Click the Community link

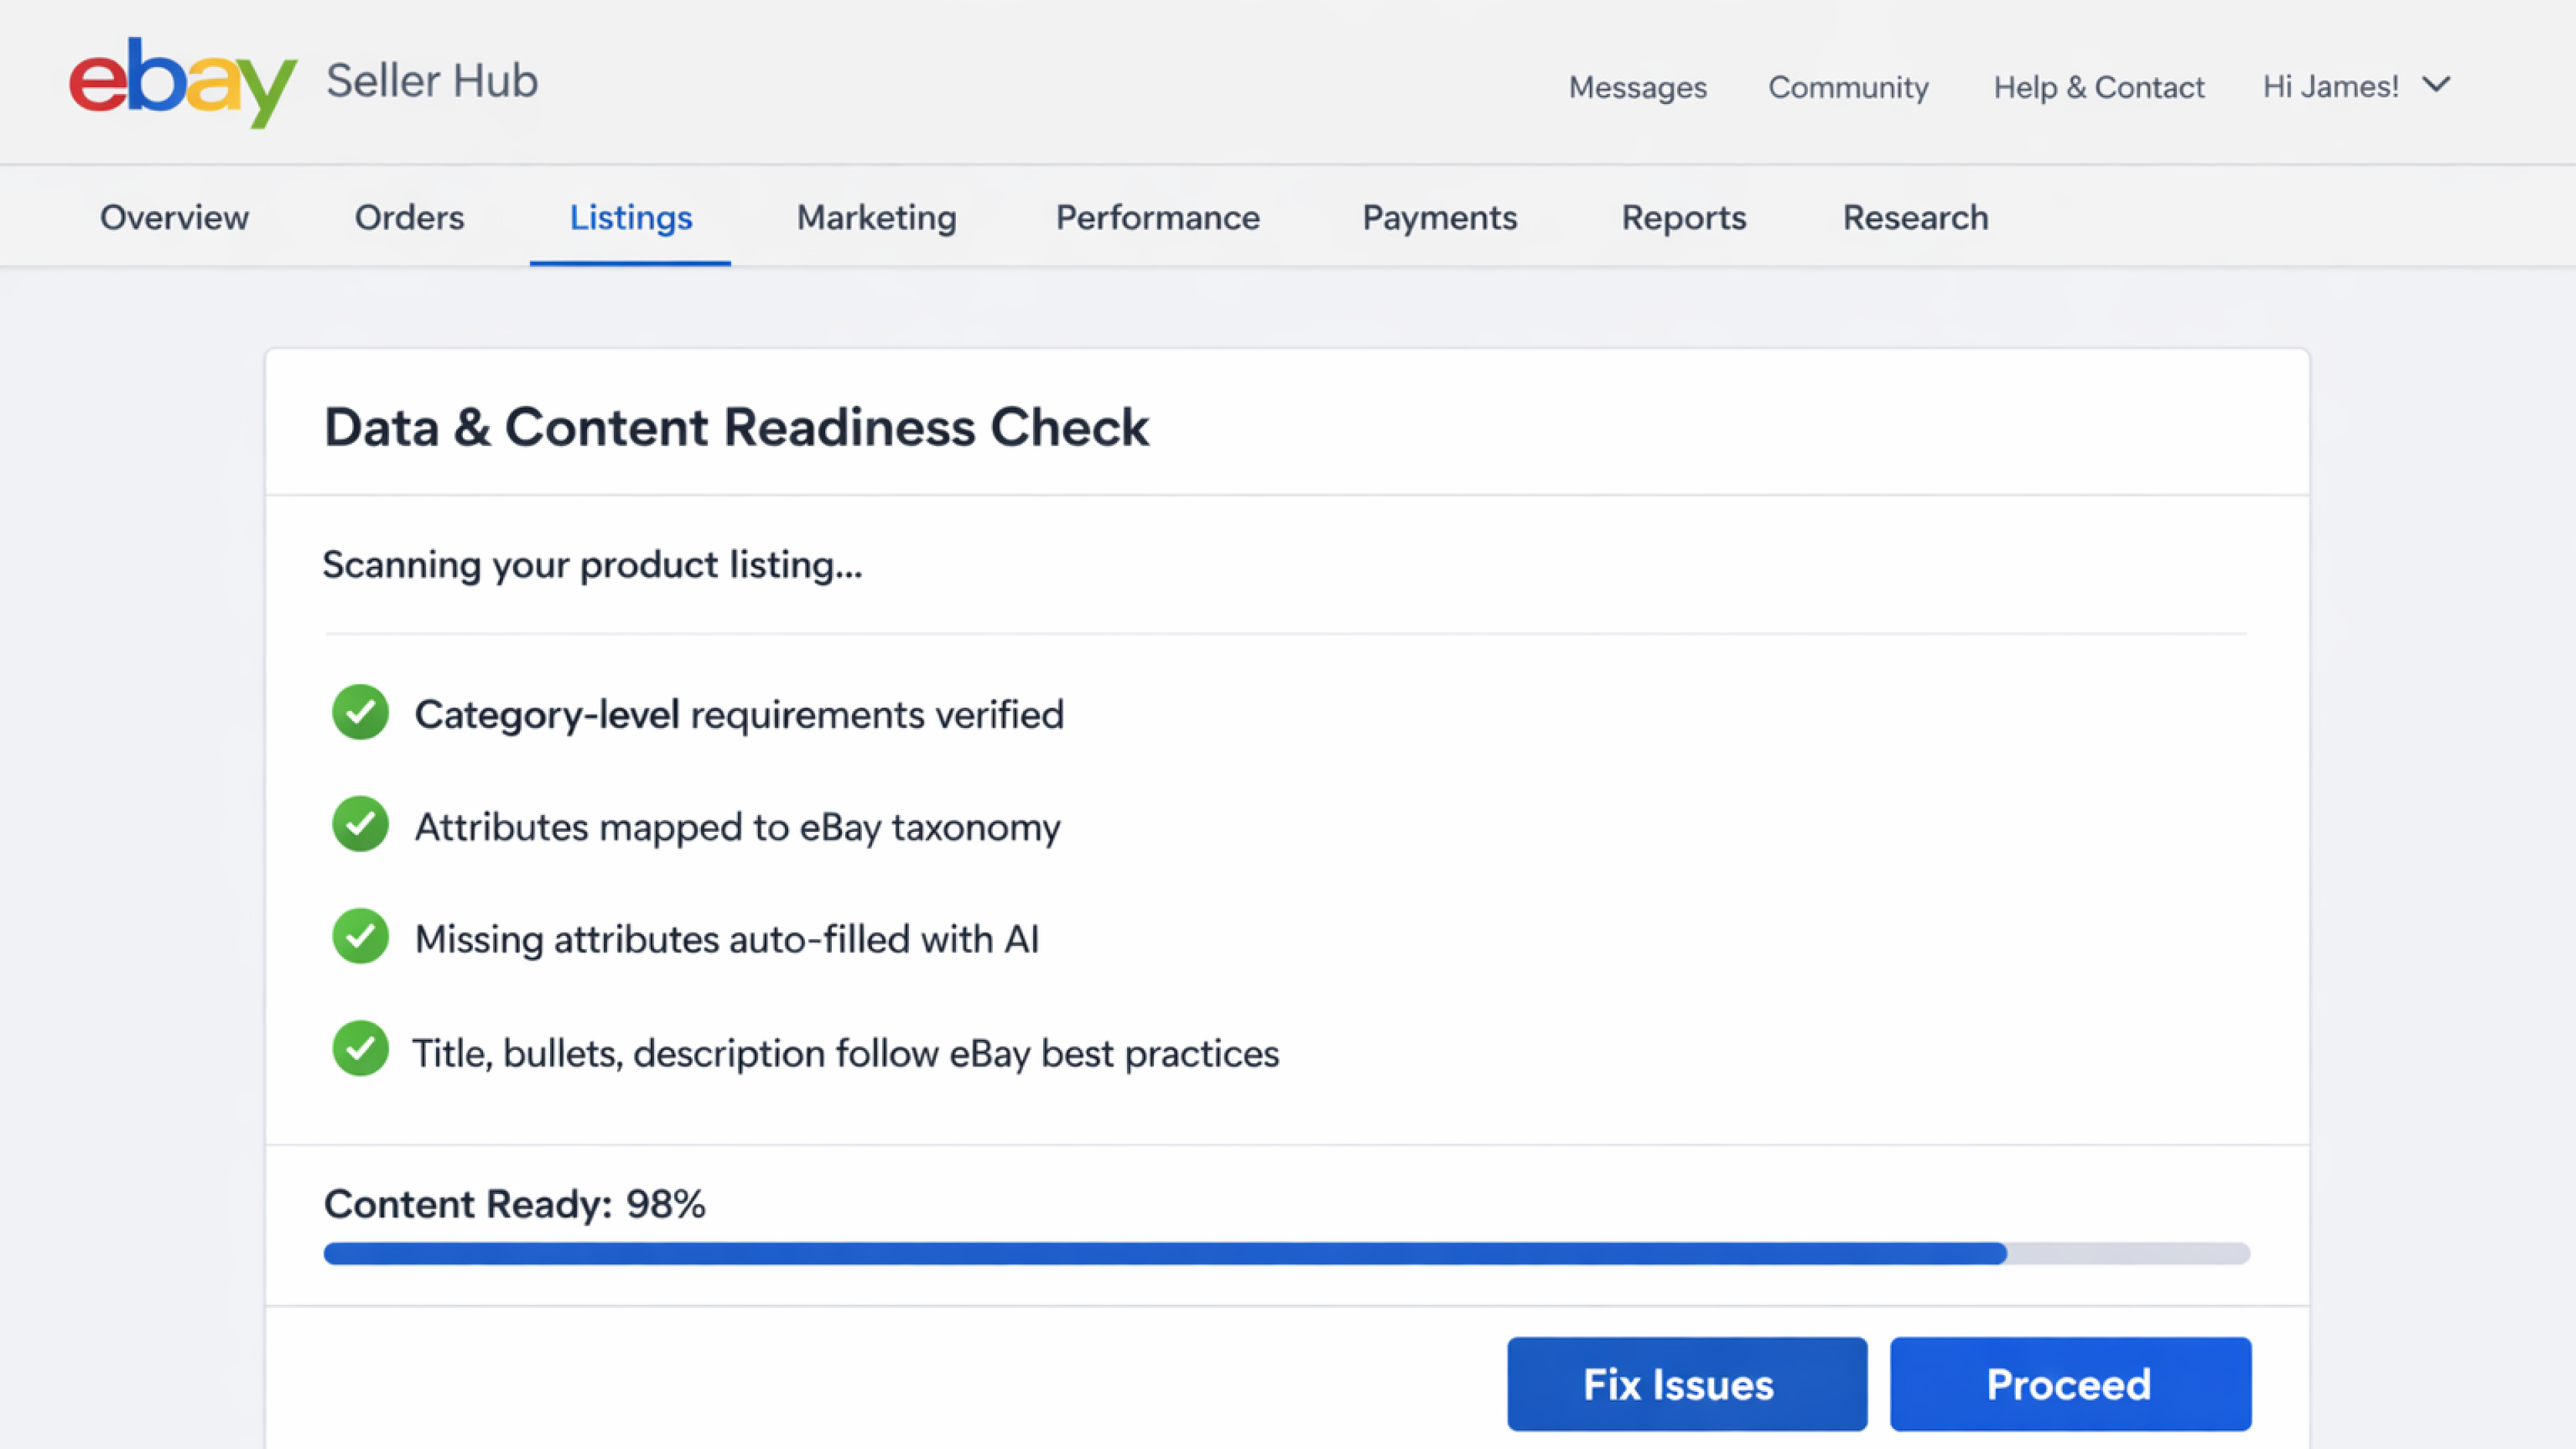click(1848, 87)
